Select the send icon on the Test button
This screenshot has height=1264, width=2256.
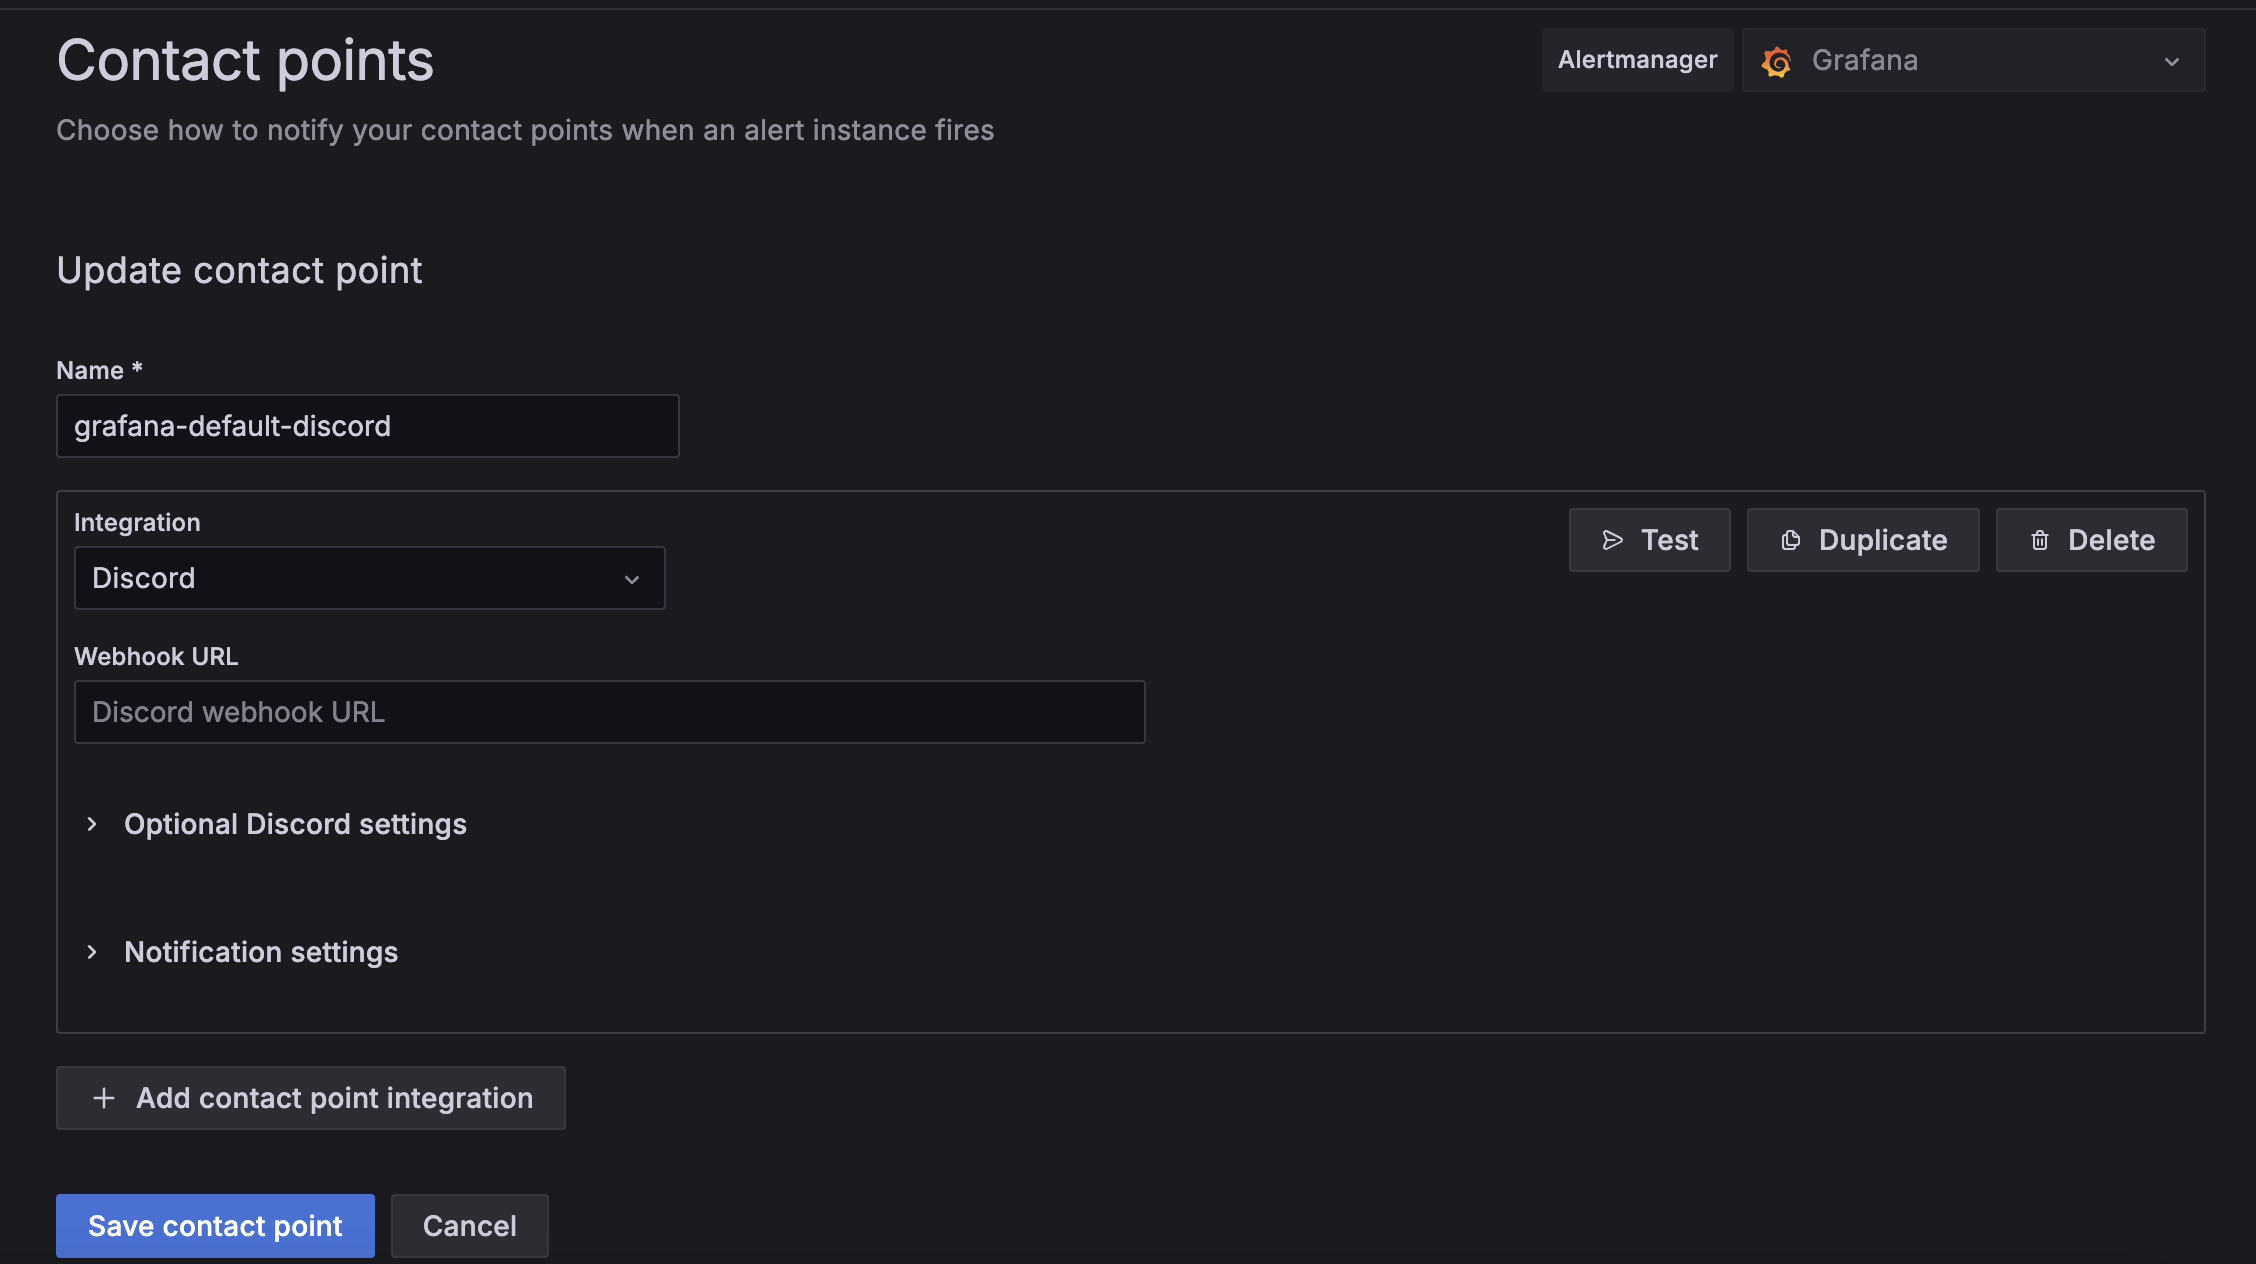tap(1612, 540)
